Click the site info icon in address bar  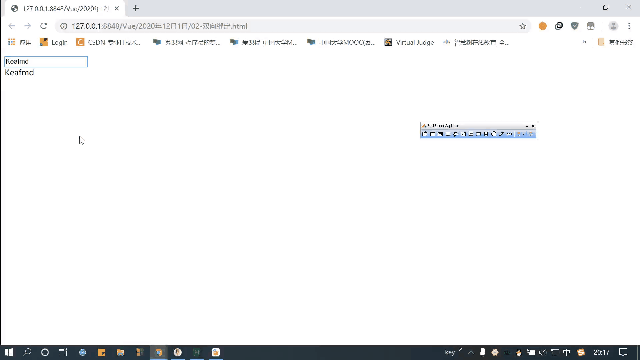click(64, 26)
